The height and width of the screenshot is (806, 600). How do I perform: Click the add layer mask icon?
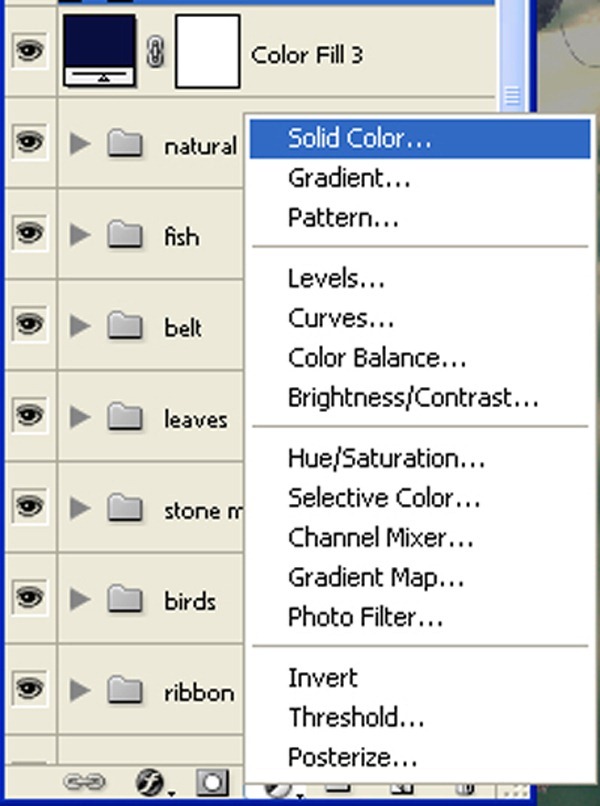(212, 783)
